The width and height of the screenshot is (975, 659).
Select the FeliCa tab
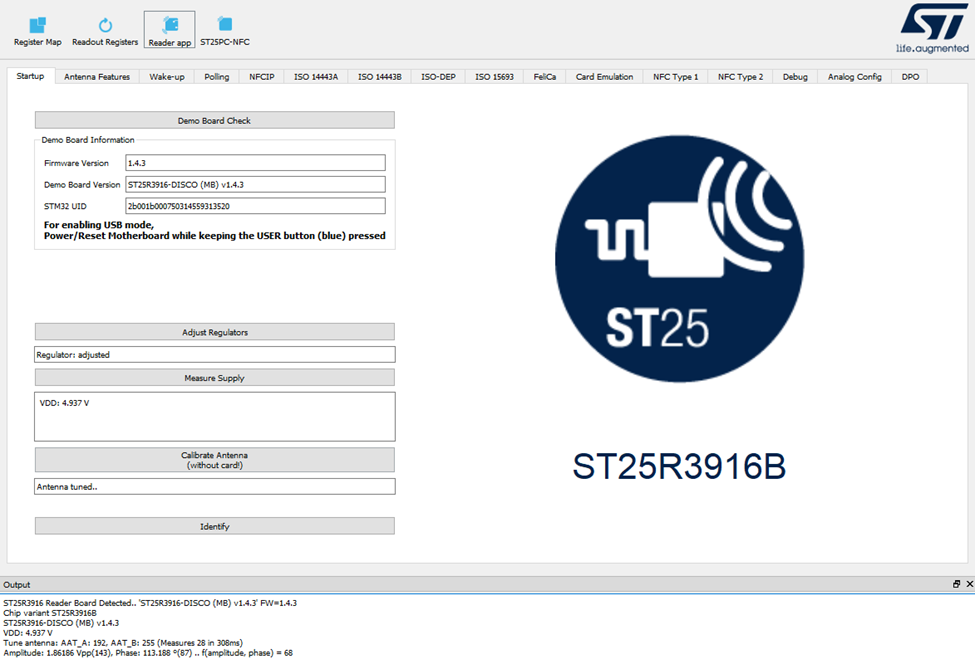pos(545,76)
